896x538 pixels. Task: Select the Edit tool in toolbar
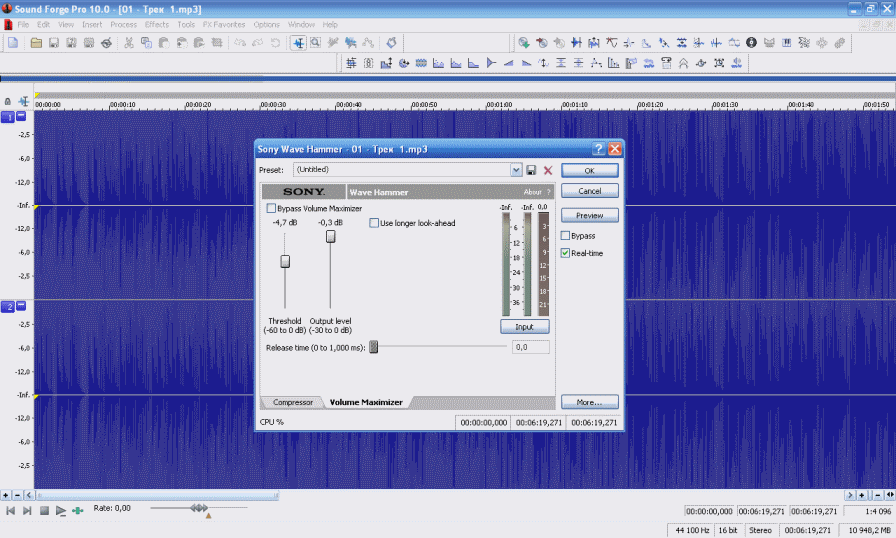pyautogui.click(x=298, y=43)
